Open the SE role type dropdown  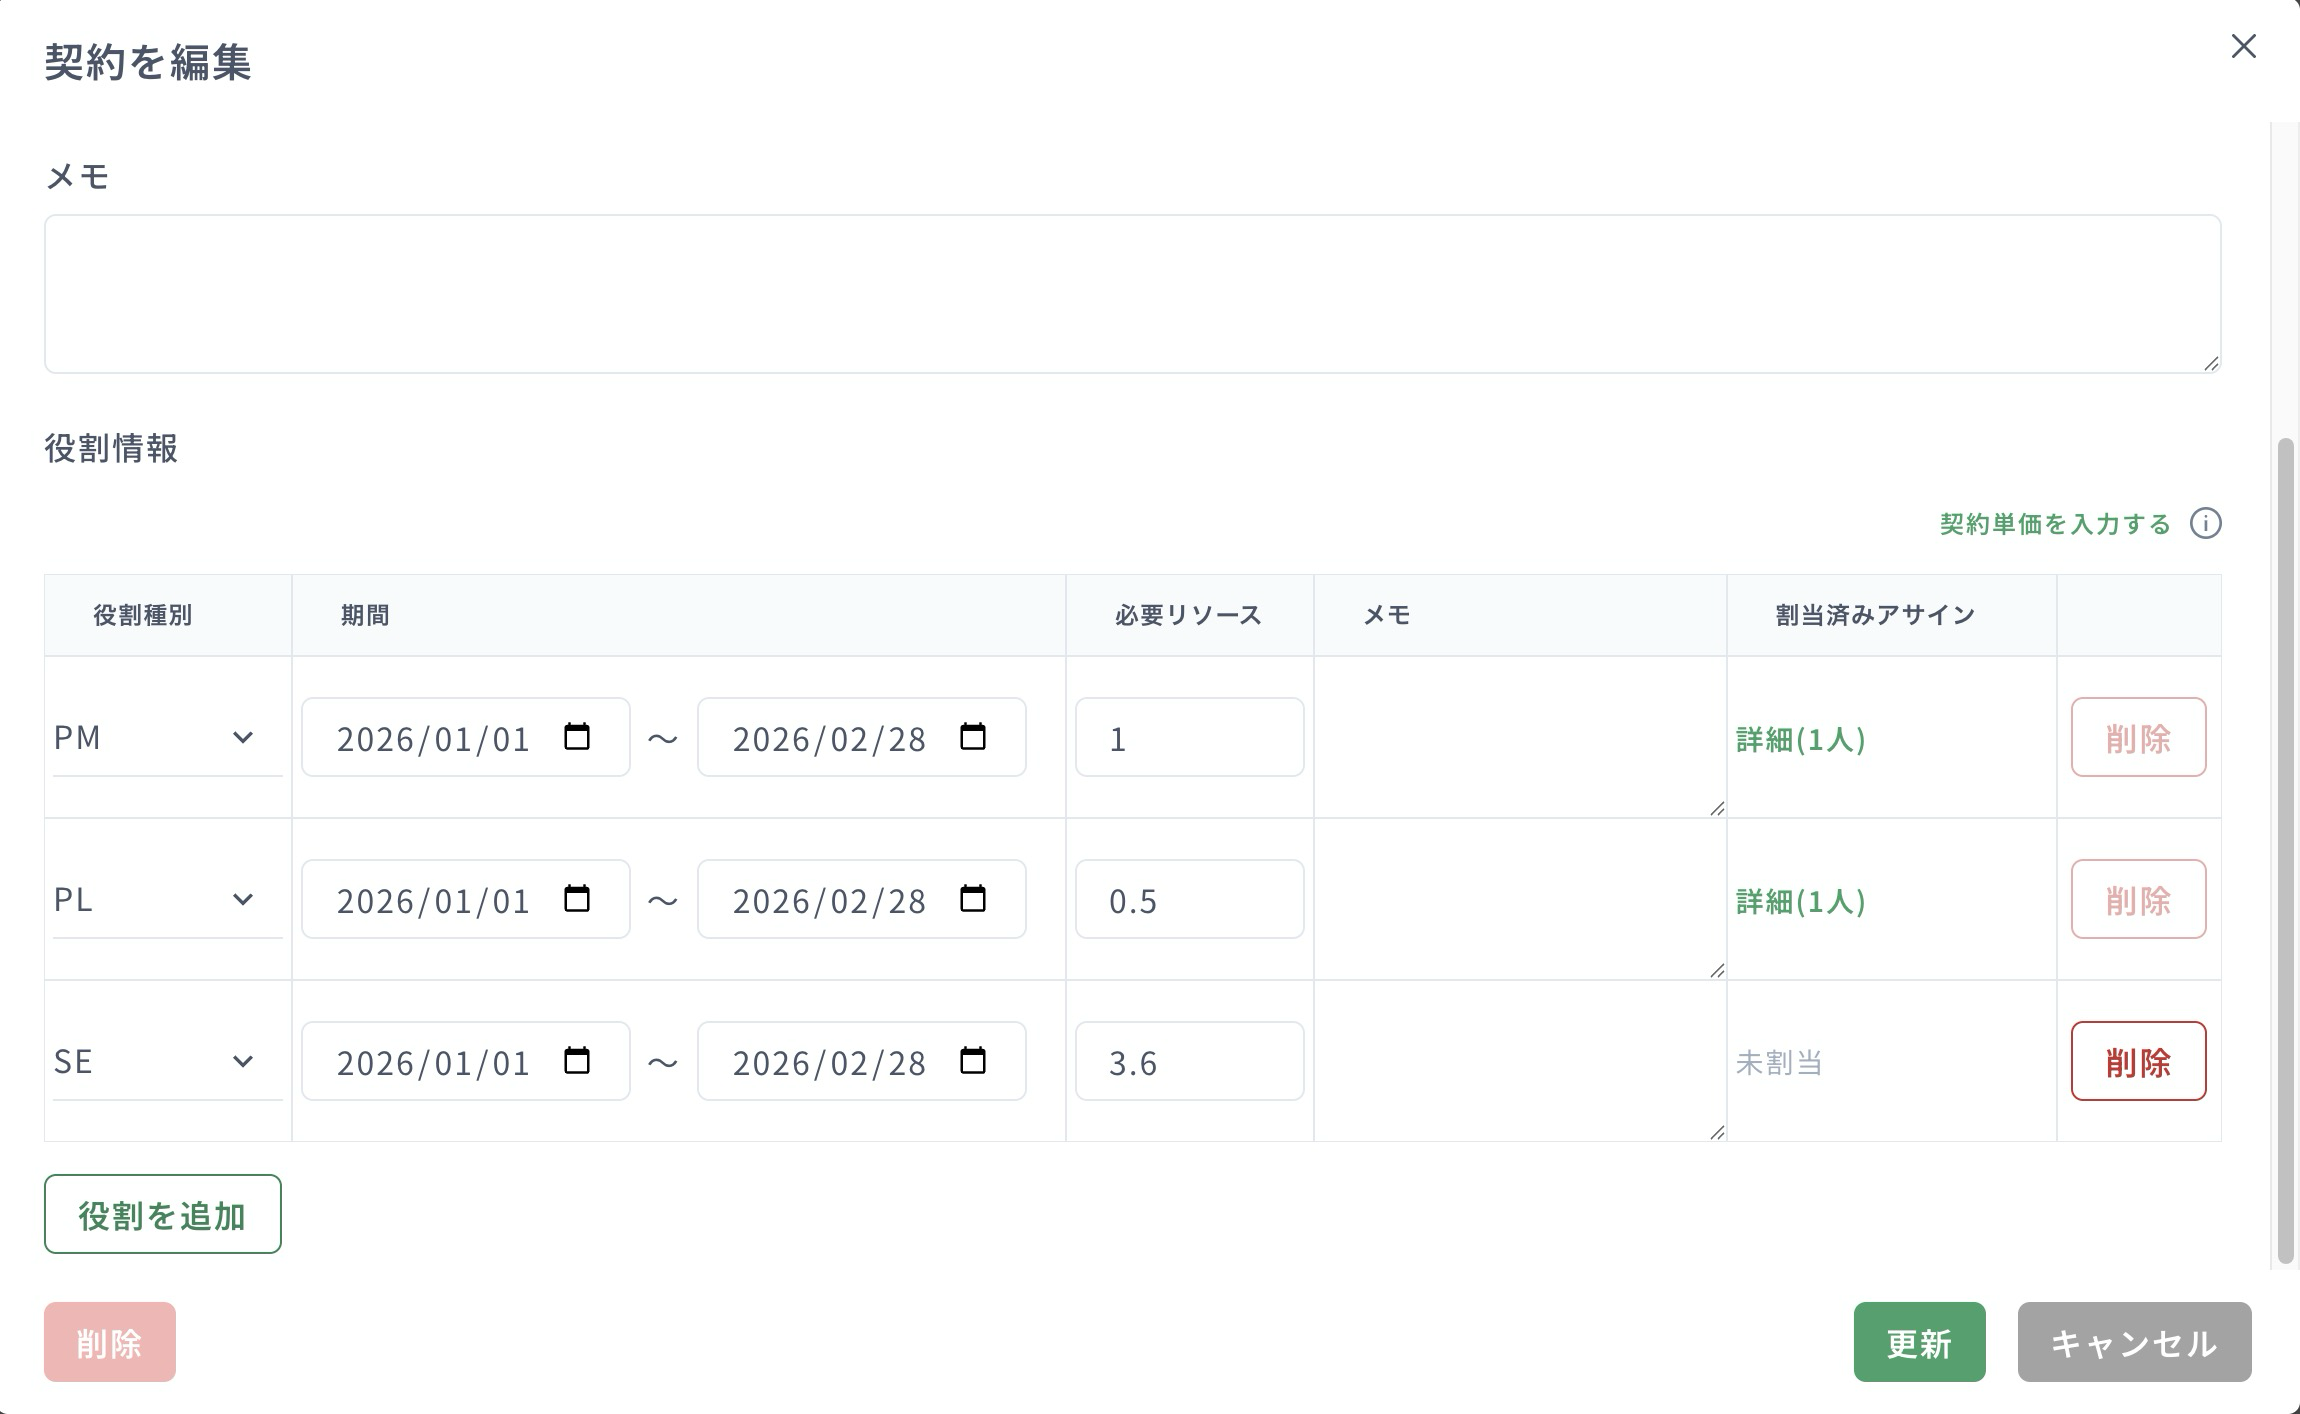167,1062
